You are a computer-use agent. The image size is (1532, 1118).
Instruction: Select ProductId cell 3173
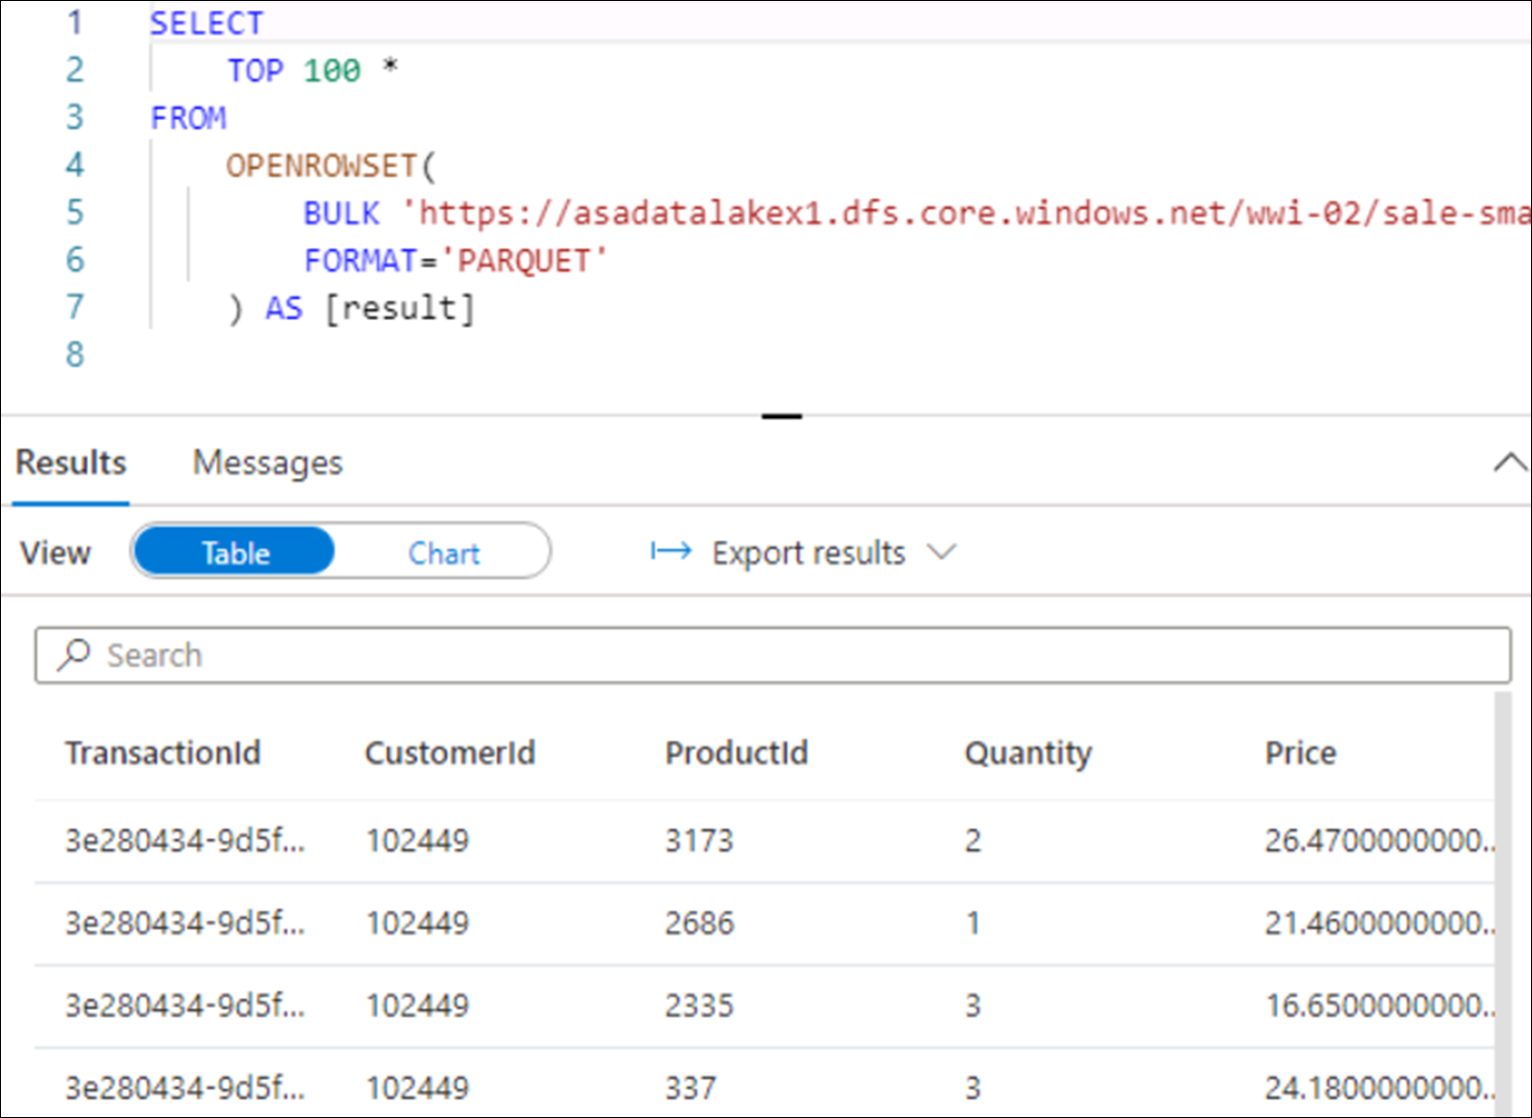tap(699, 841)
